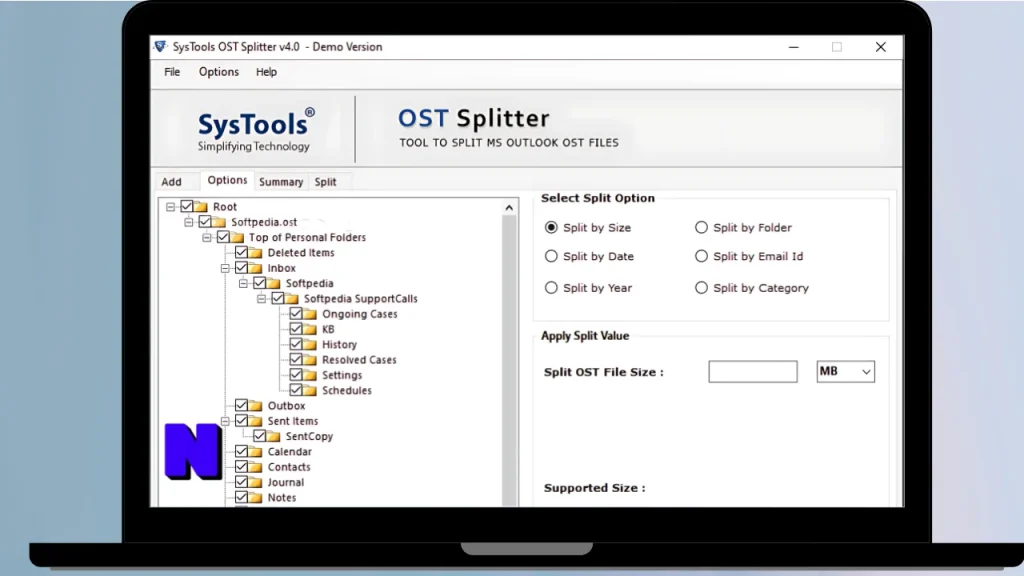
Task: Open the Help menu
Action: pyautogui.click(x=266, y=72)
